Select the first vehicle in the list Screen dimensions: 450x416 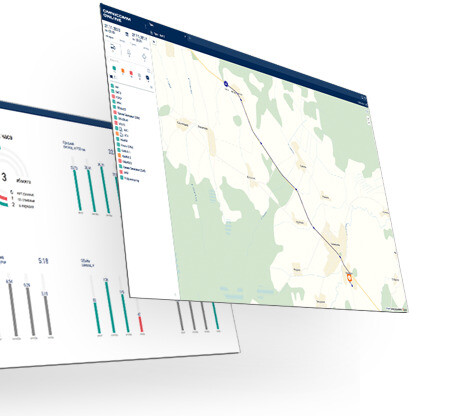pos(115,86)
